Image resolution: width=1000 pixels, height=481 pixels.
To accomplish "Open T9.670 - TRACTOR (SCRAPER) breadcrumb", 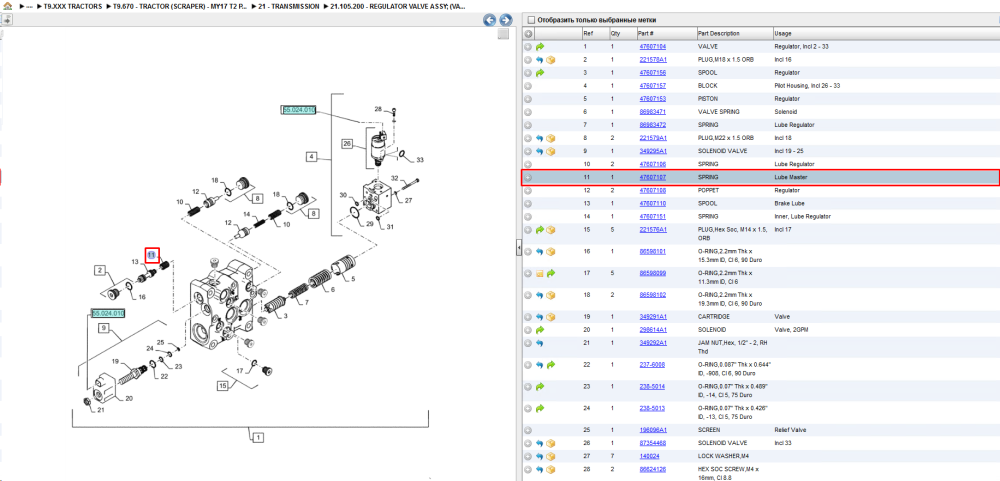I will point(178,6).
